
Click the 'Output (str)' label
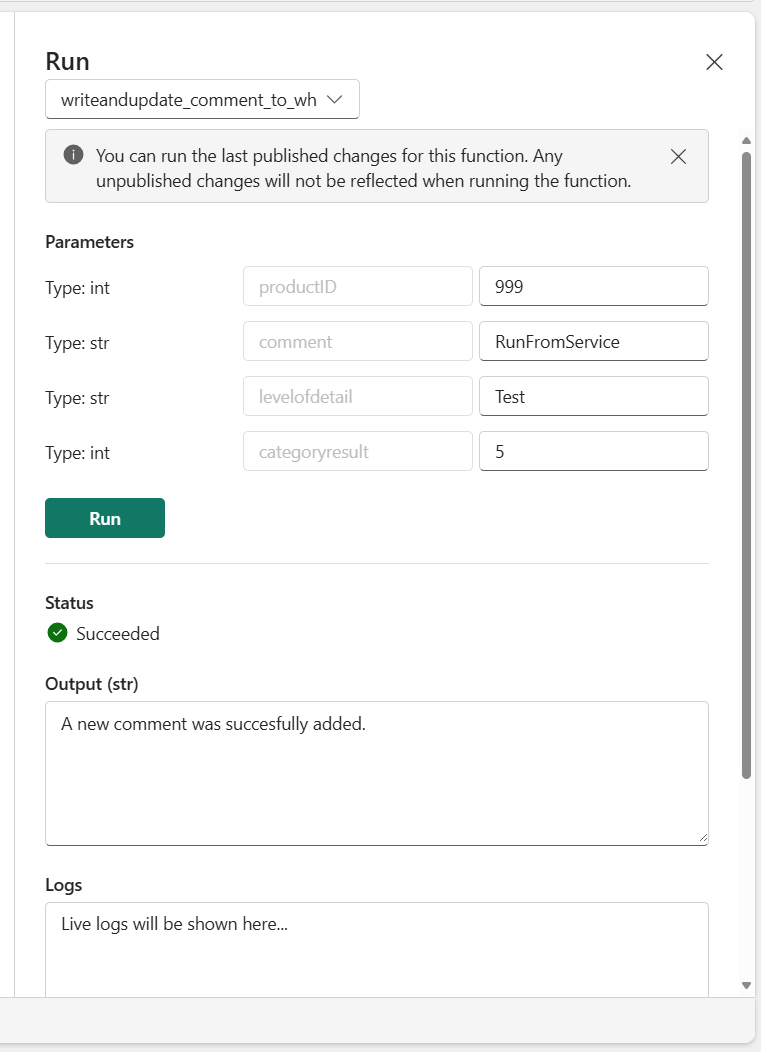click(92, 684)
